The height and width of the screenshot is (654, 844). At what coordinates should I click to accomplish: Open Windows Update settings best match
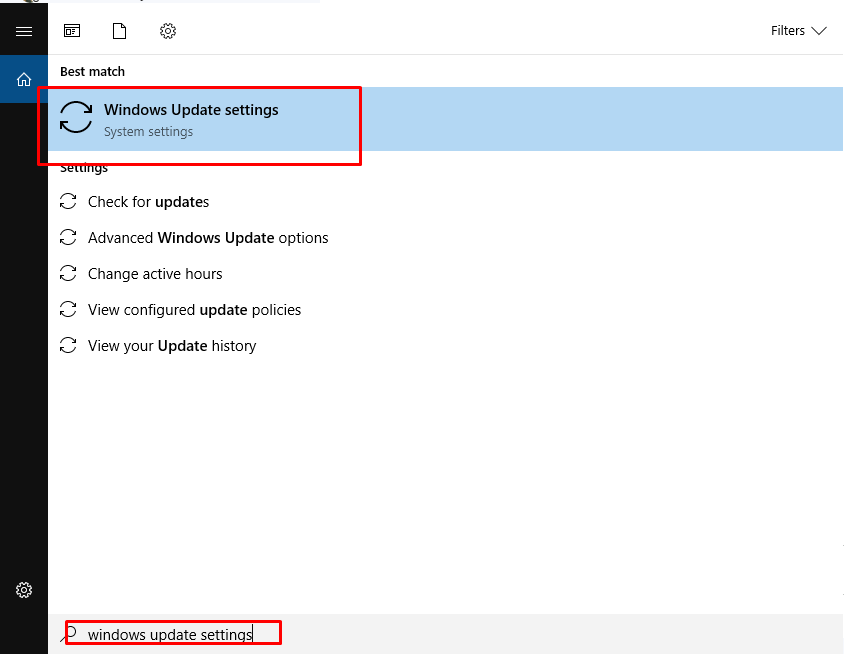click(x=445, y=119)
